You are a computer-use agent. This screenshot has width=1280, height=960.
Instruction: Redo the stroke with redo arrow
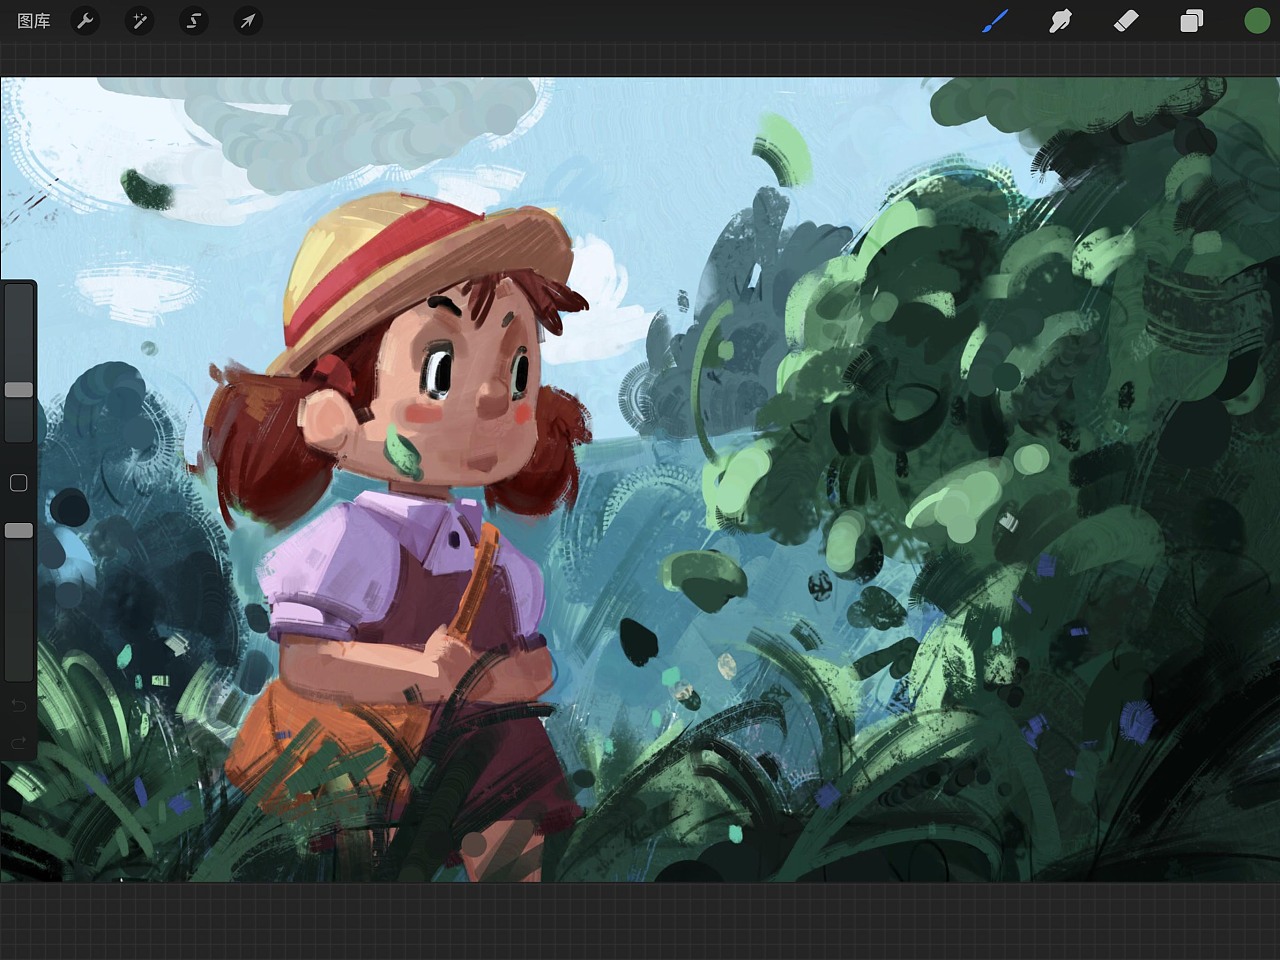coord(18,742)
